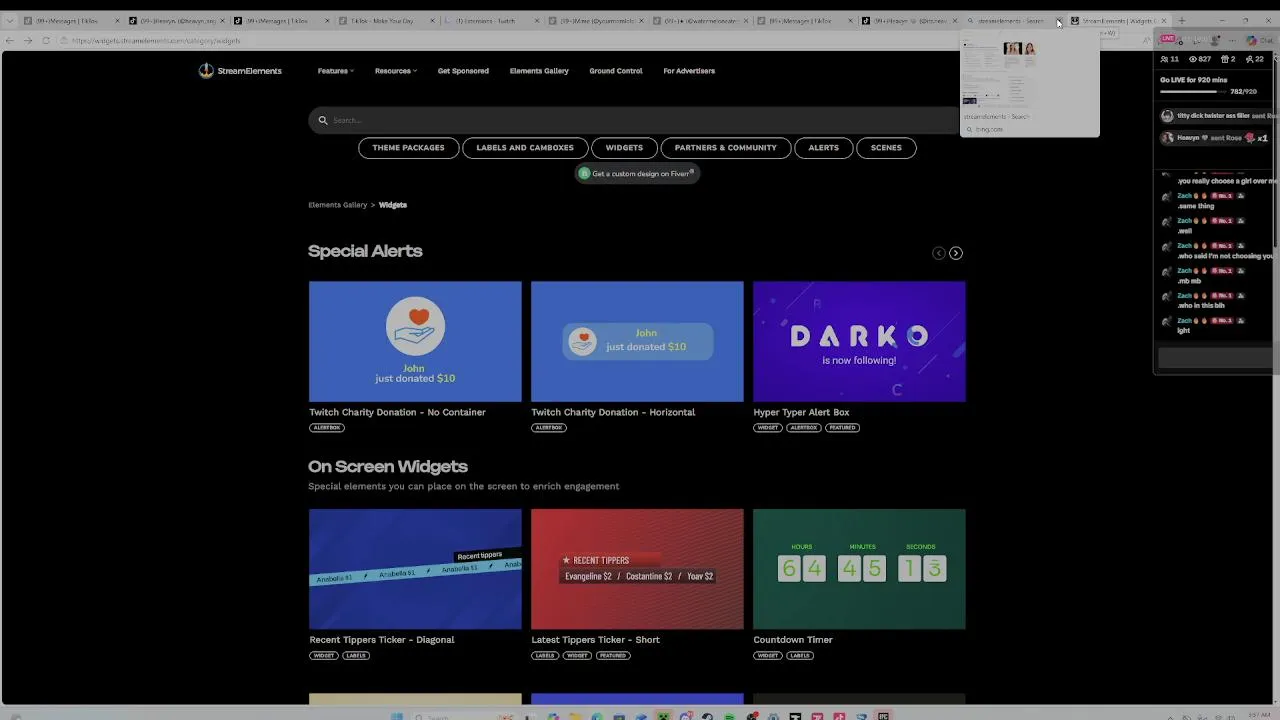The width and height of the screenshot is (1280, 720).
Task: Click WIDGET tag under Countdown Timer
Action: coord(767,656)
